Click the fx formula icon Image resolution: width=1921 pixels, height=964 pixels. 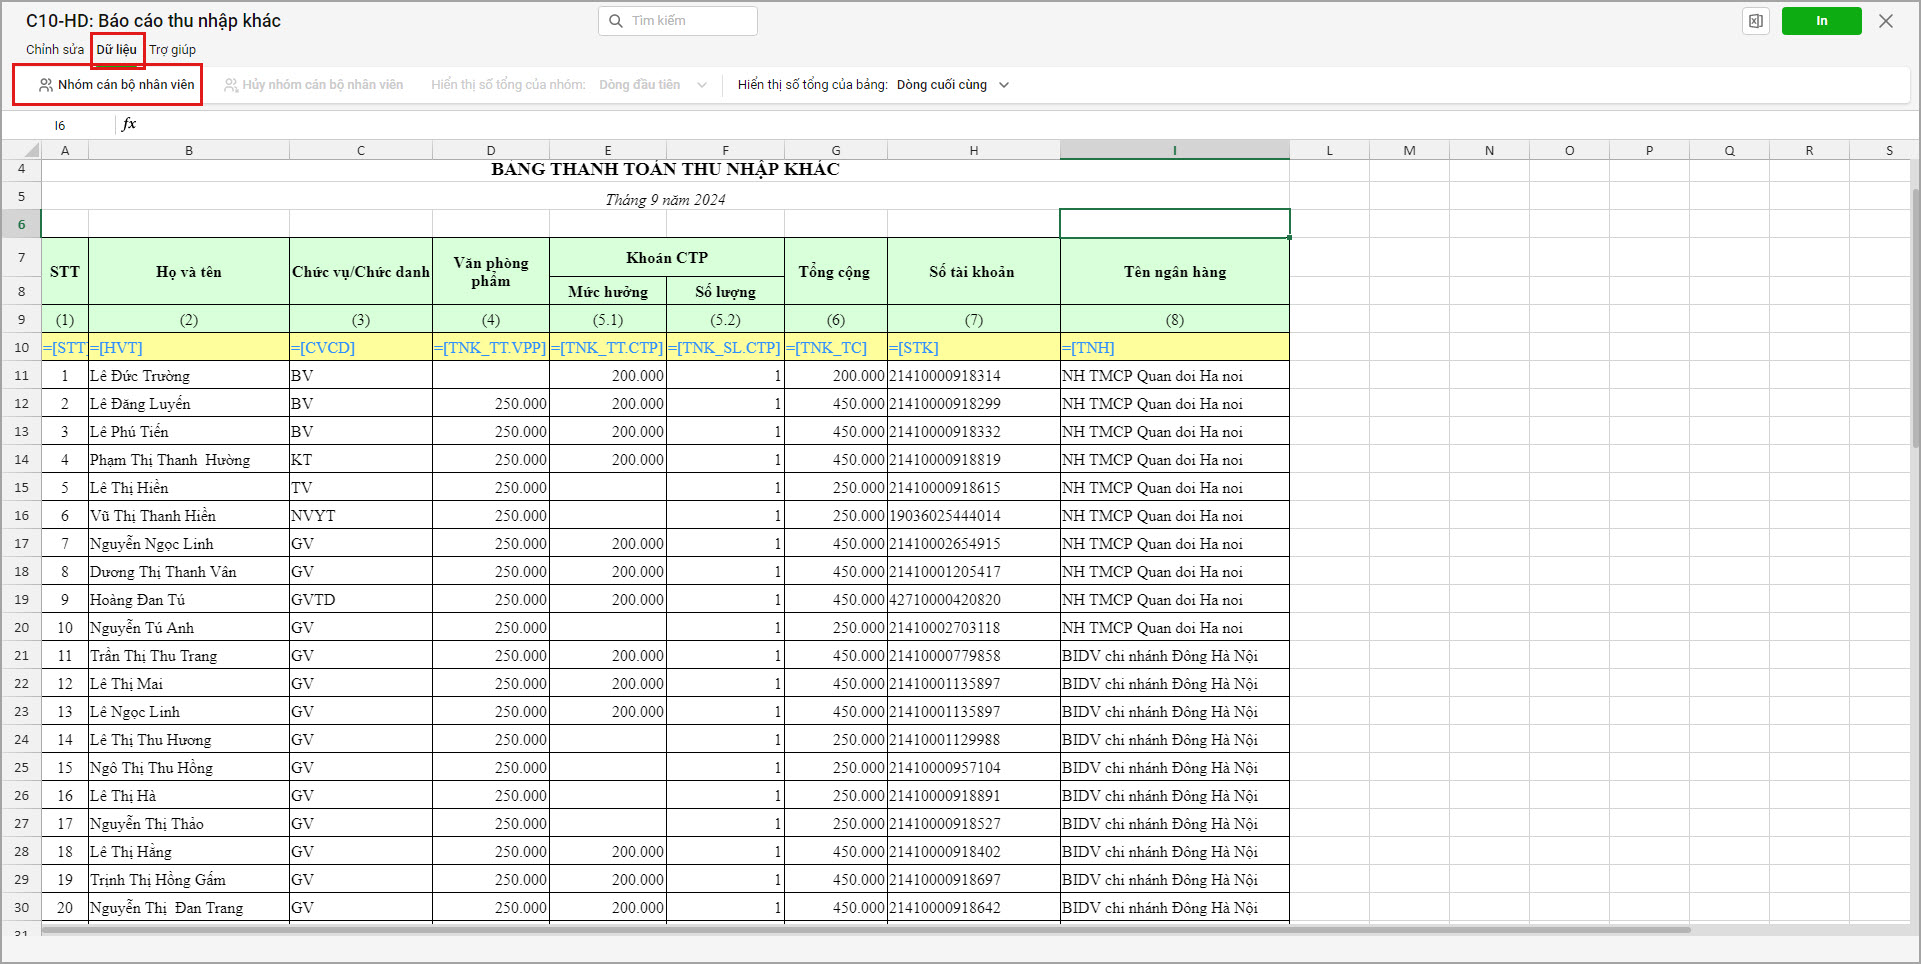click(129, 124)
